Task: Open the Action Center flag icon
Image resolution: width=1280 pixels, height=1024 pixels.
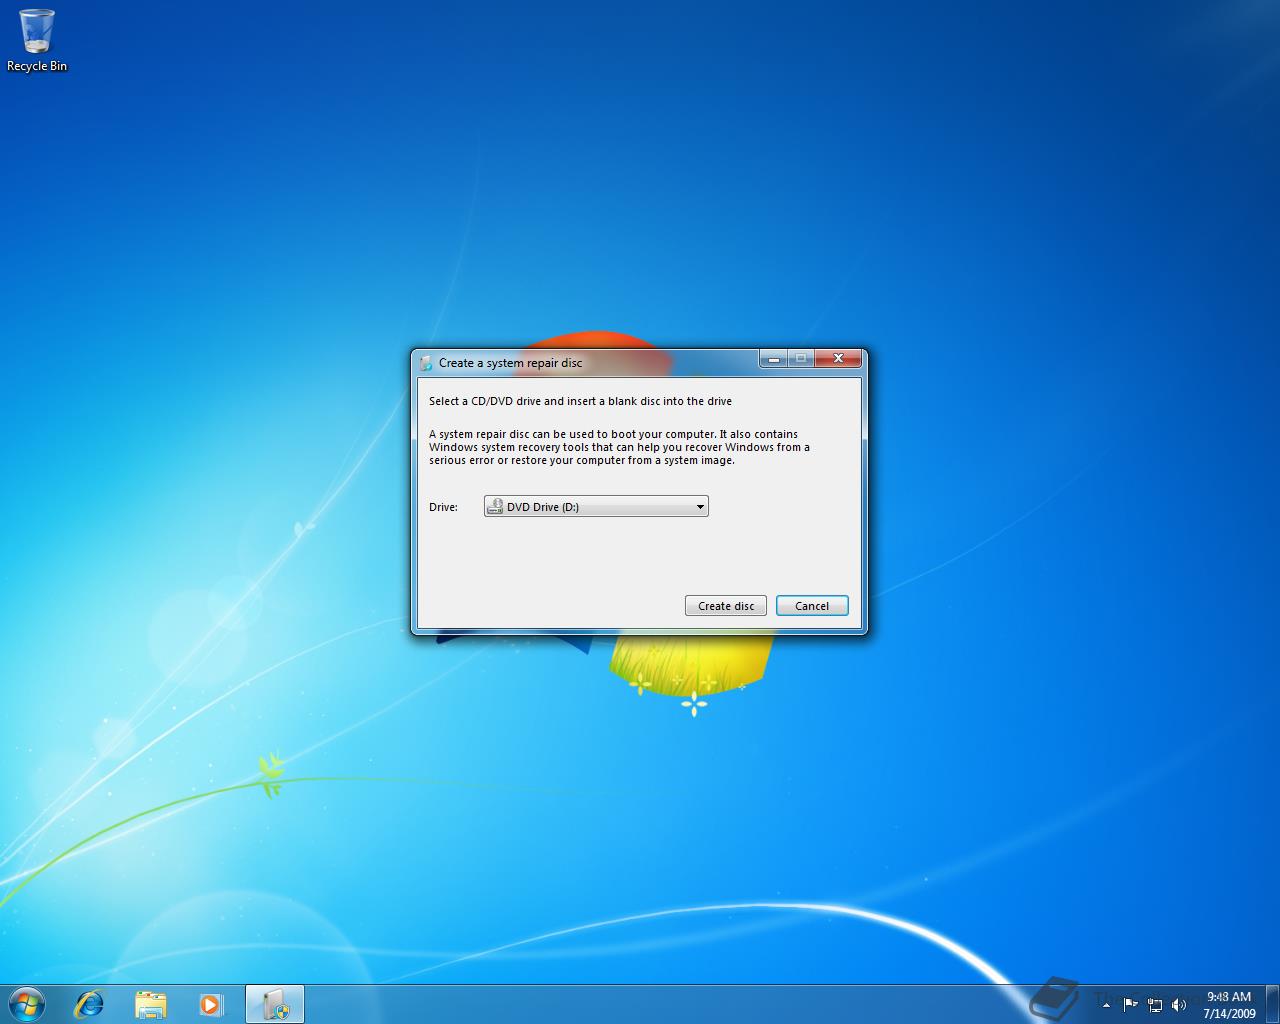Action: coord(1130,1005)
